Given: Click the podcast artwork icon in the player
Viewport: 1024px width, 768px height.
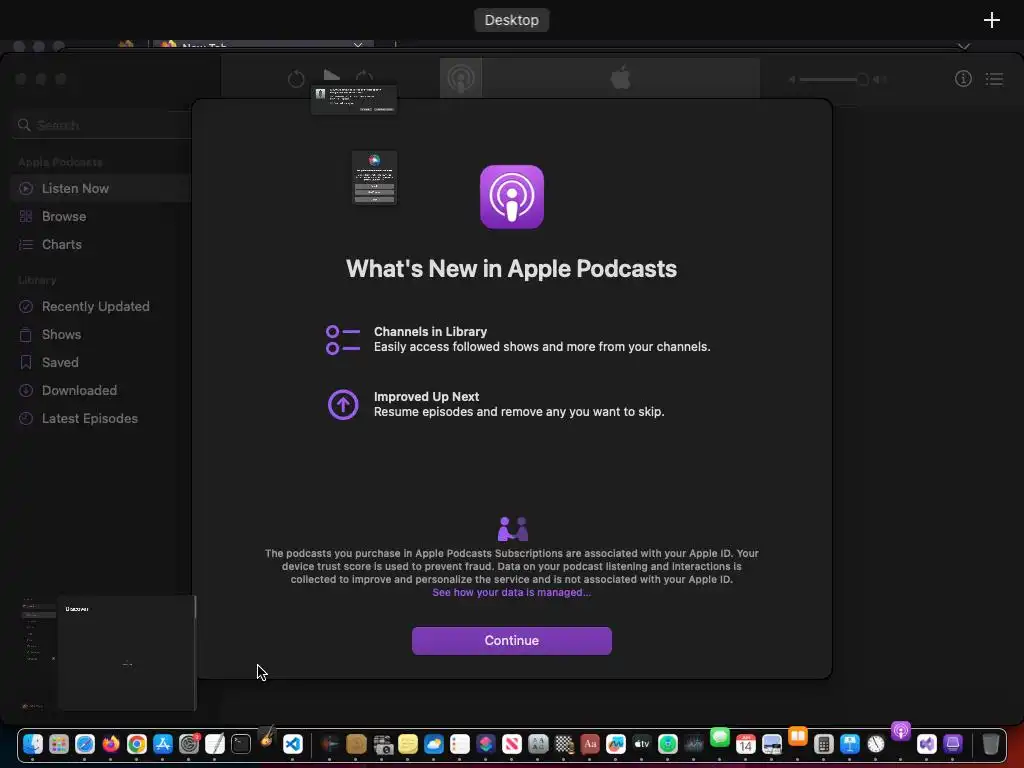Looking at the screenshot, I should pos(460,78).
